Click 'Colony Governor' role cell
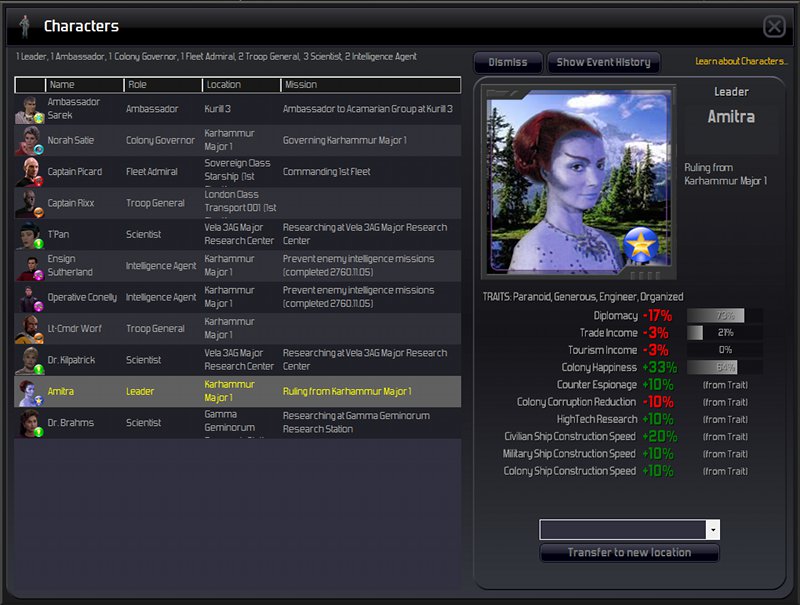The image size is (800, 605). (x=160, y=140)
